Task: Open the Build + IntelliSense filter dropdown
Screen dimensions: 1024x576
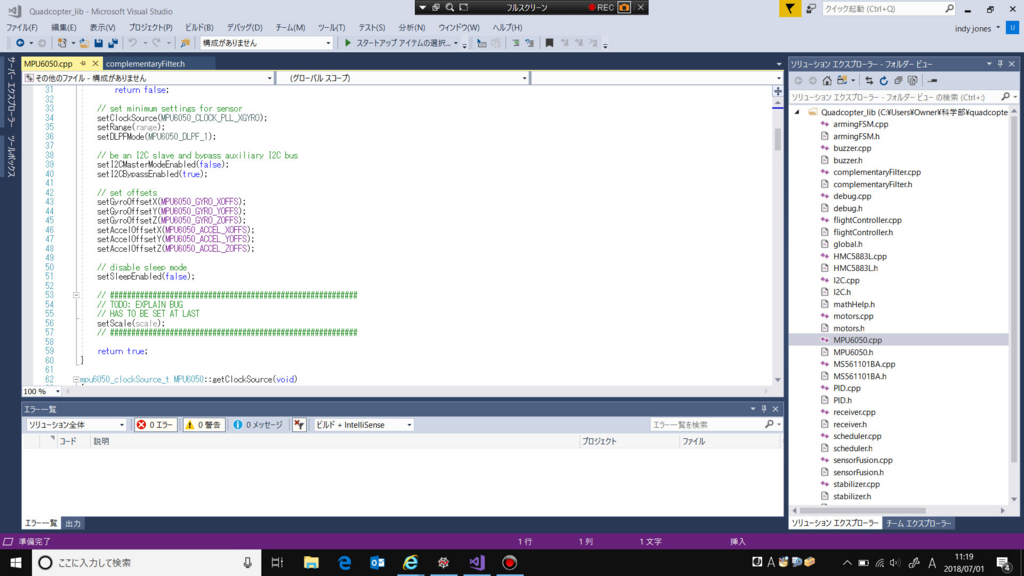Action: 410,423
